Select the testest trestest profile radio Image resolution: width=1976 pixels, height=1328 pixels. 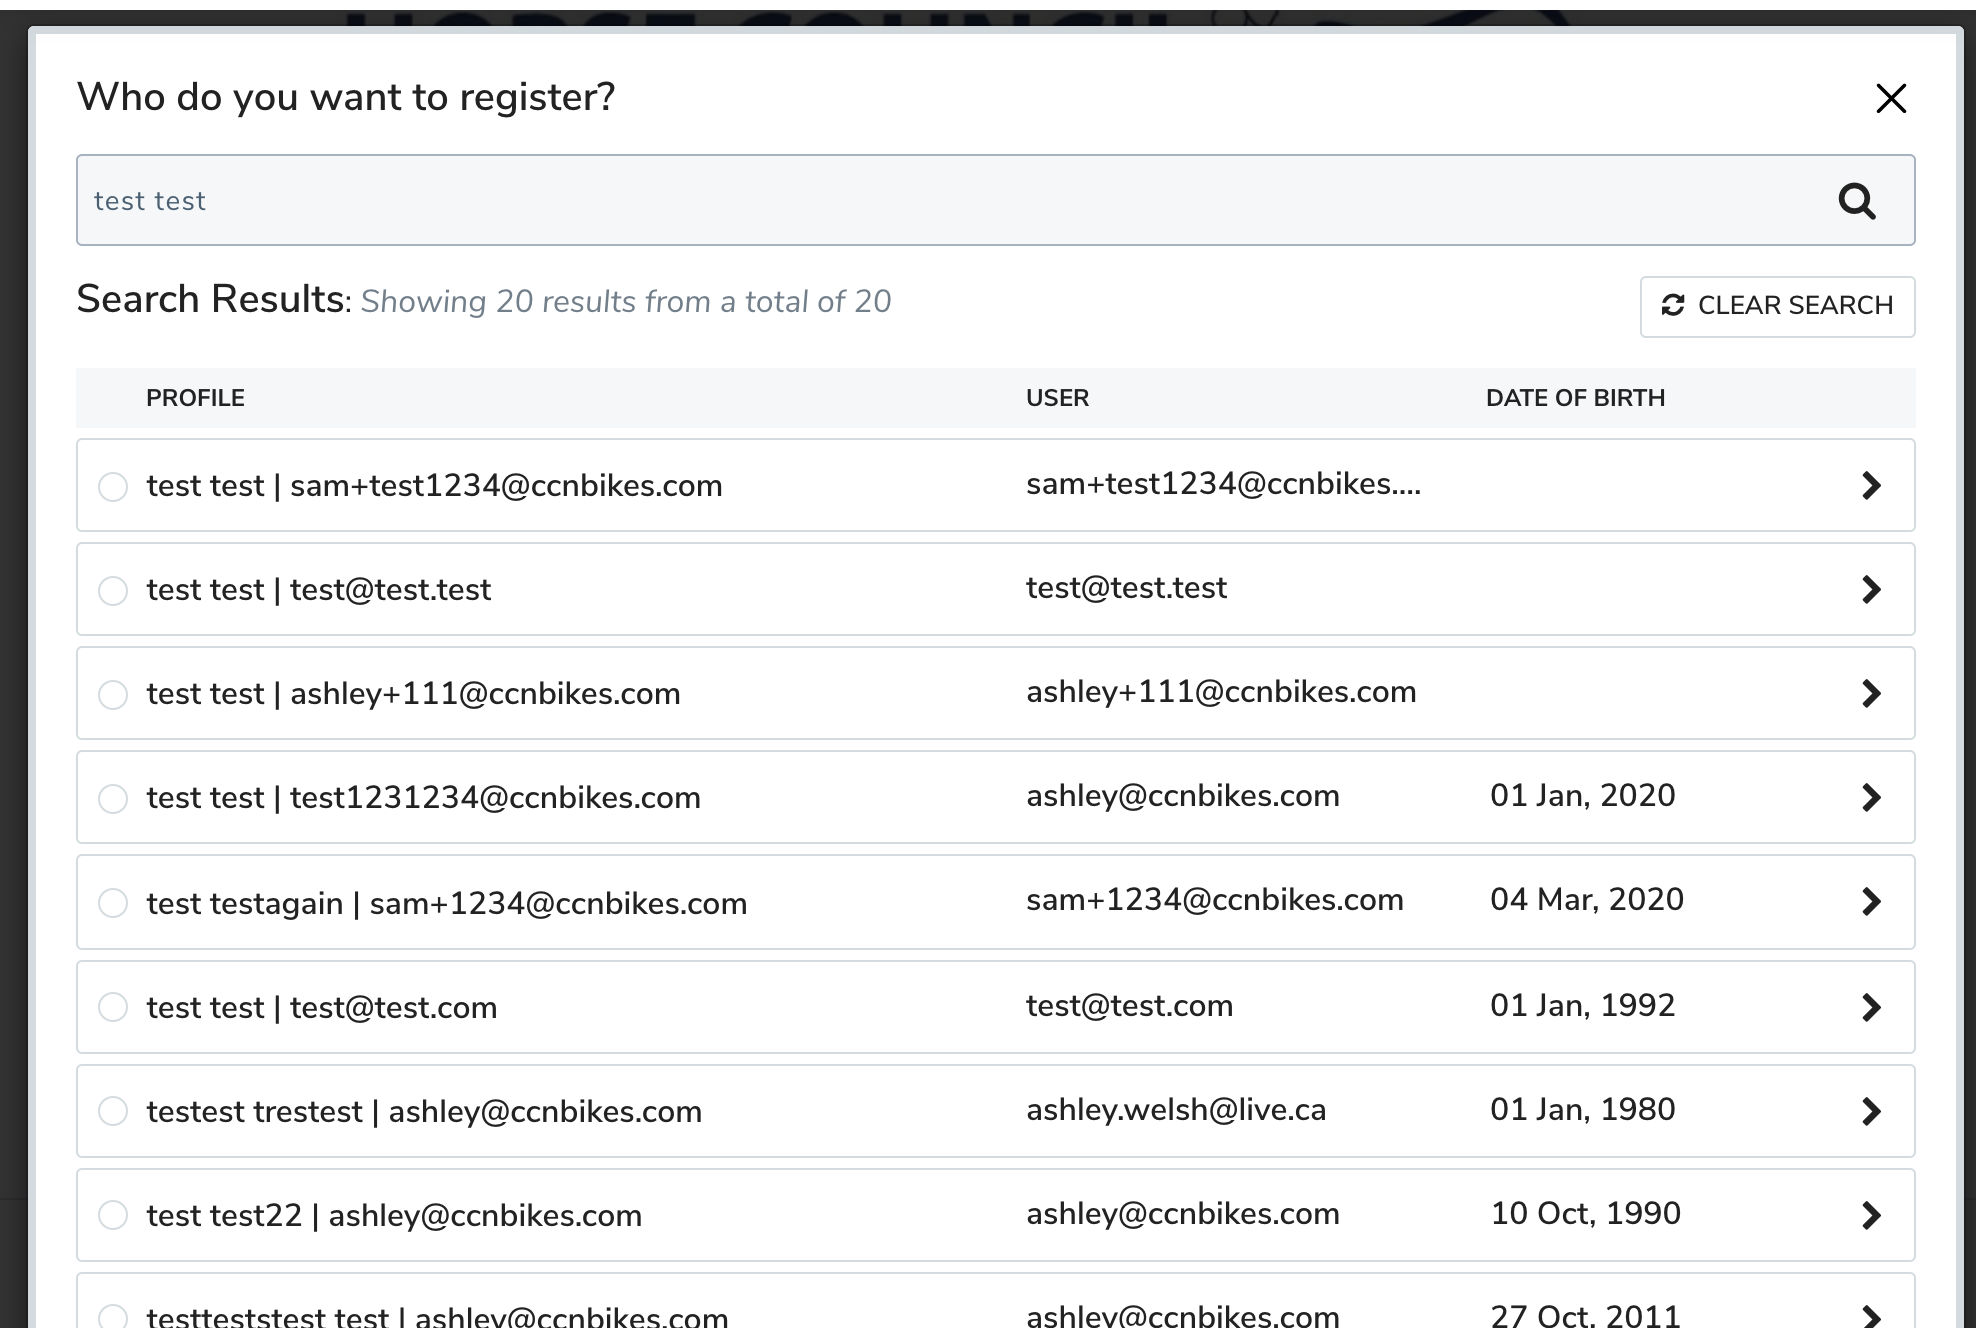click(113, 1111)
